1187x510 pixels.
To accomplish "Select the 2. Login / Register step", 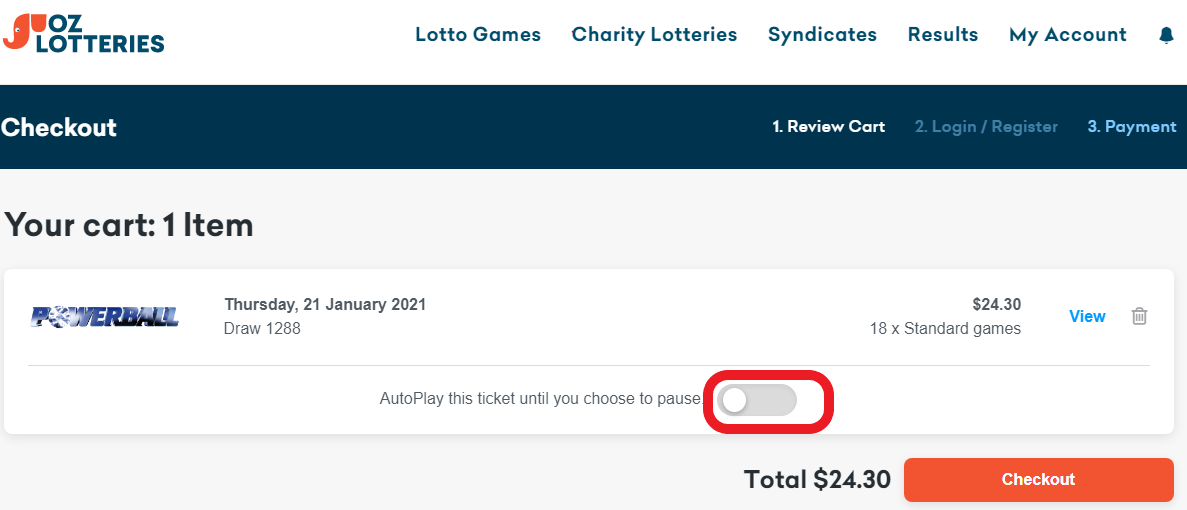I will click(x=986, y=127).
